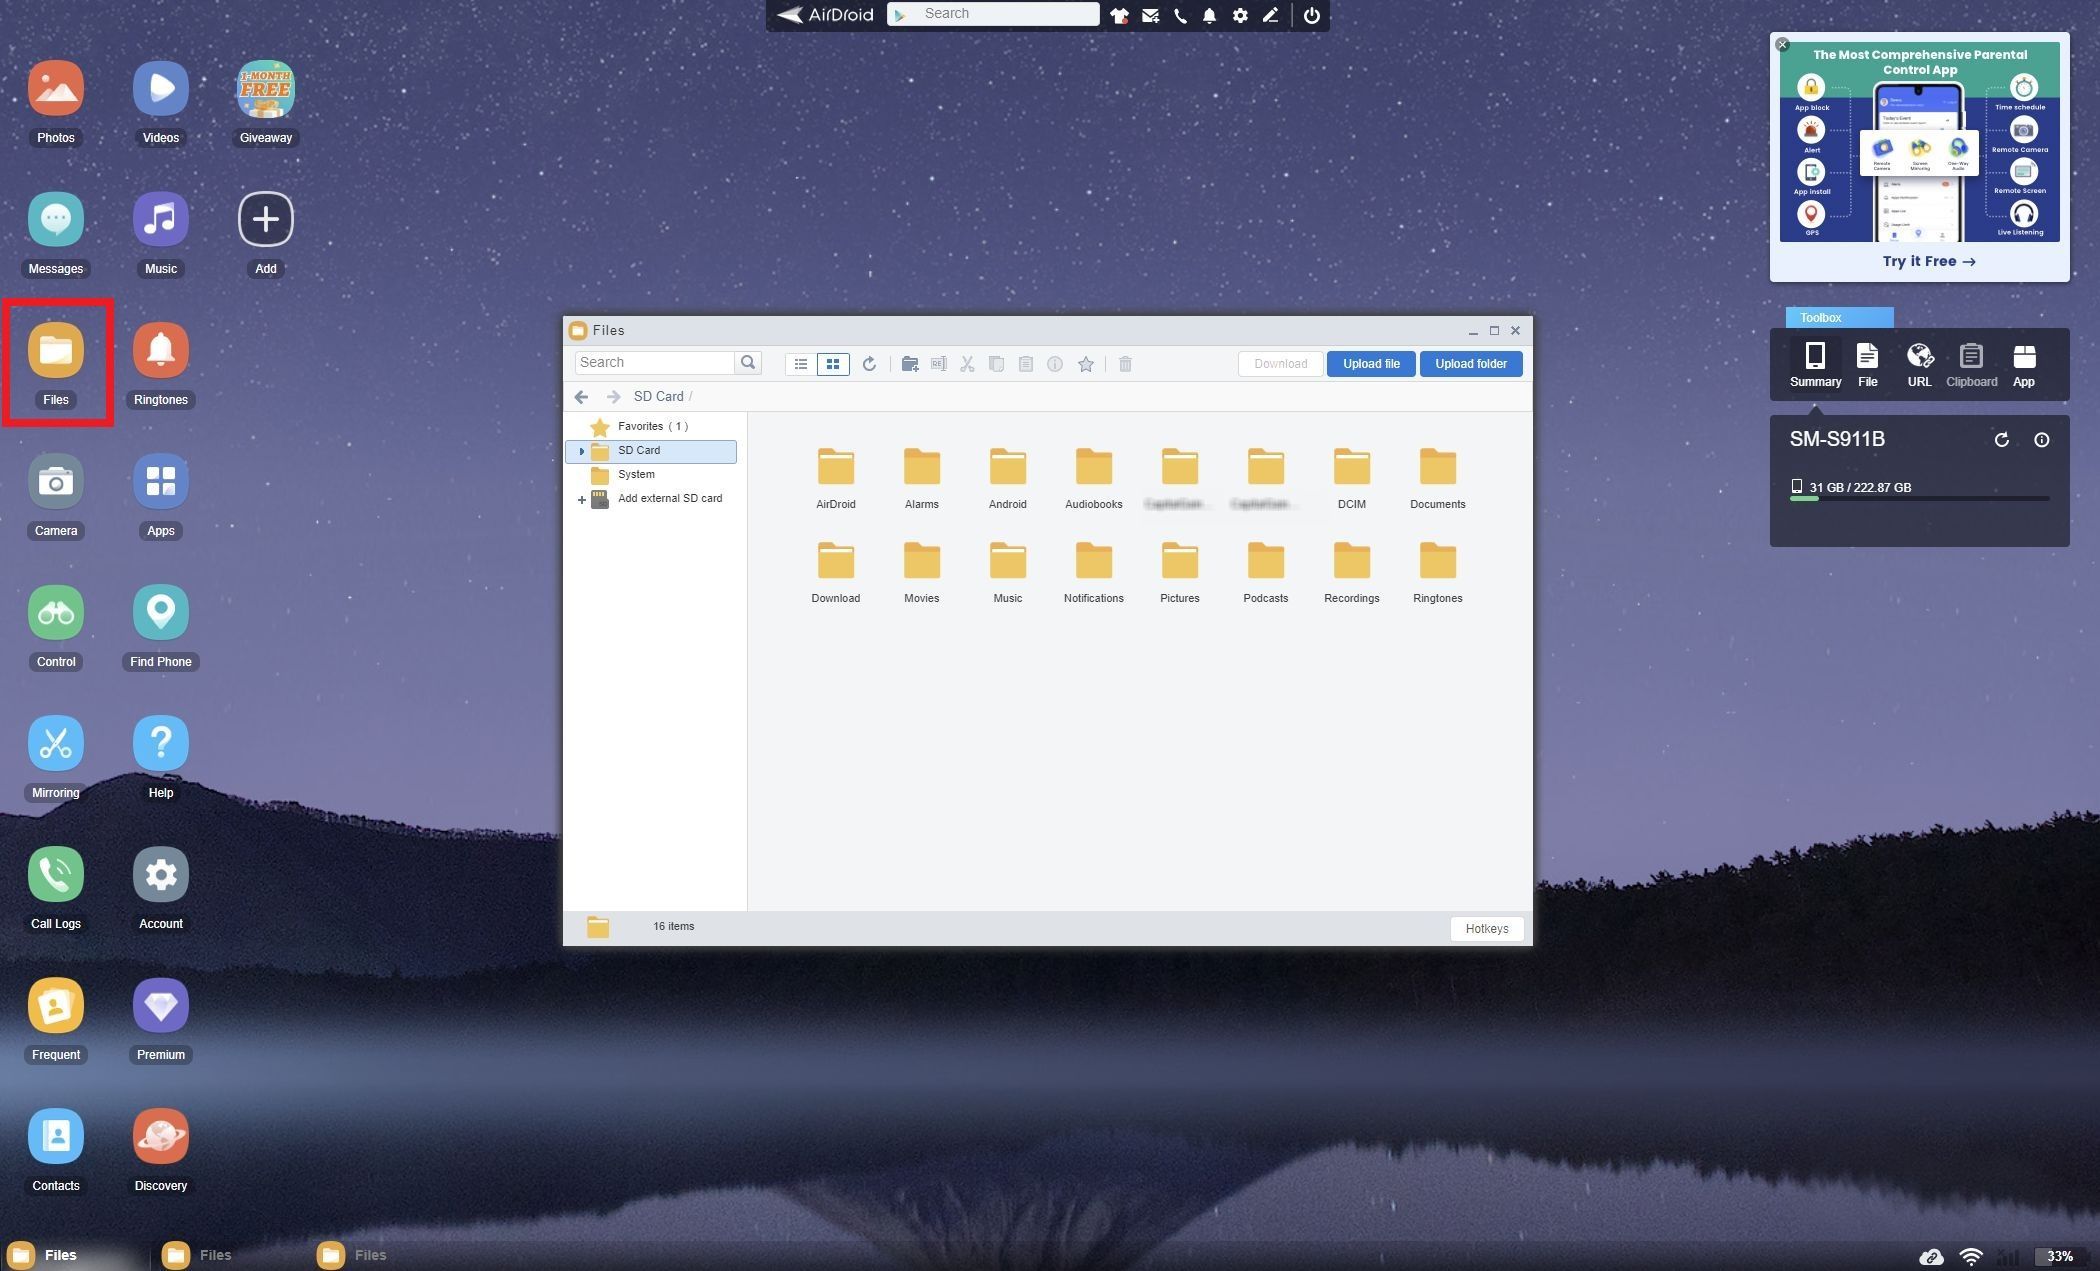Toggle grid view display mode
Image resolution: width=2100 pixels, height=1271 pixels.
click(x=833, y=363)
